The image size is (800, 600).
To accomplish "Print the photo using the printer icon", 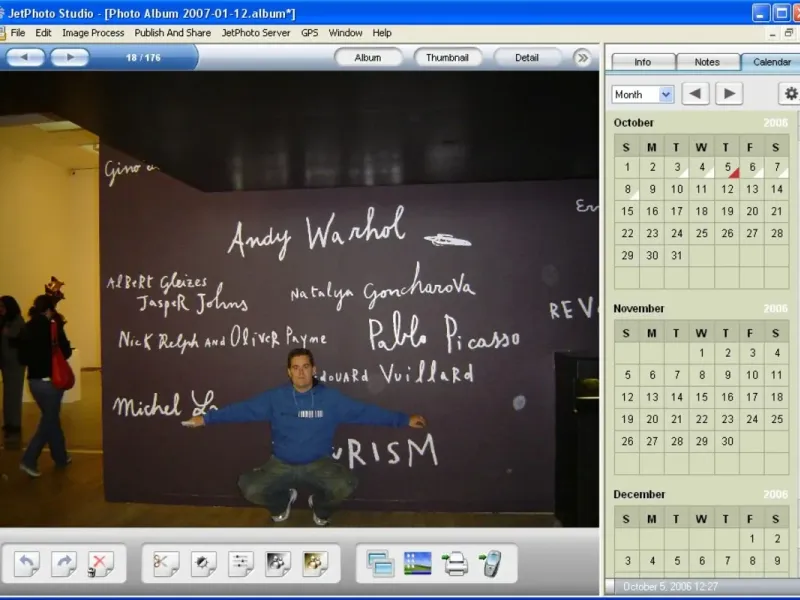I will tap(455, 564).
